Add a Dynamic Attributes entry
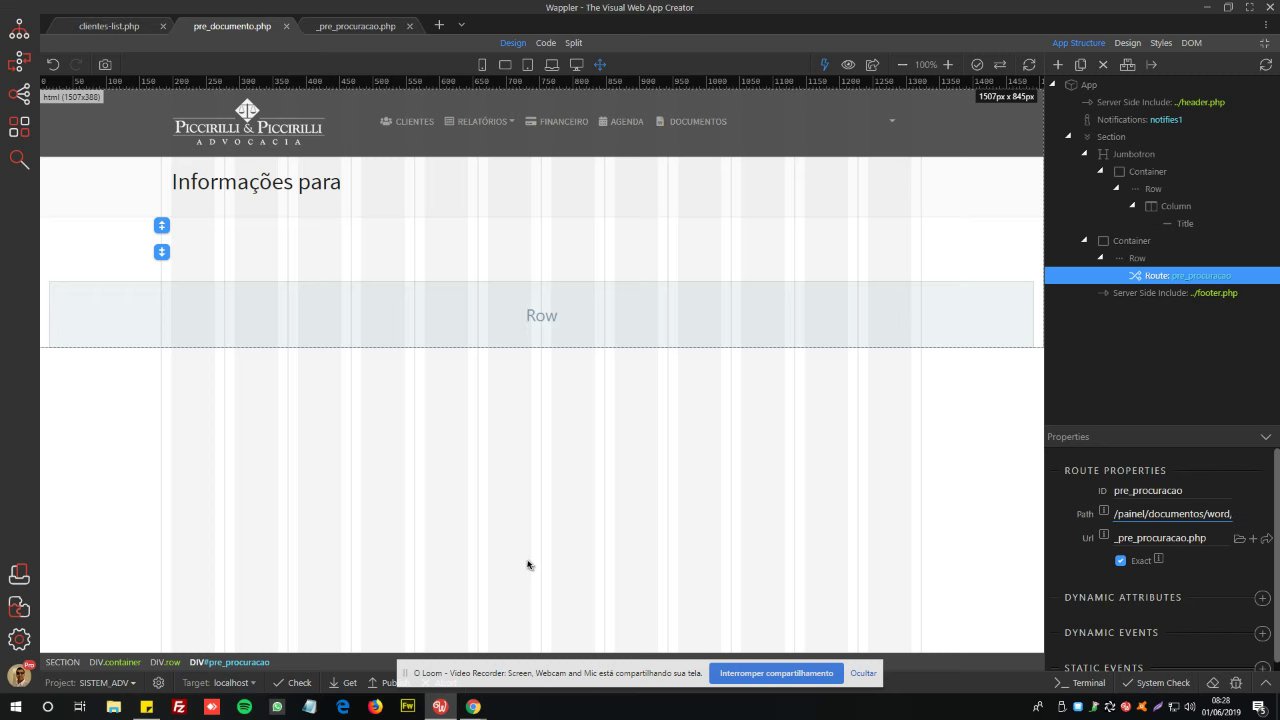 [x=1262, y=598]
